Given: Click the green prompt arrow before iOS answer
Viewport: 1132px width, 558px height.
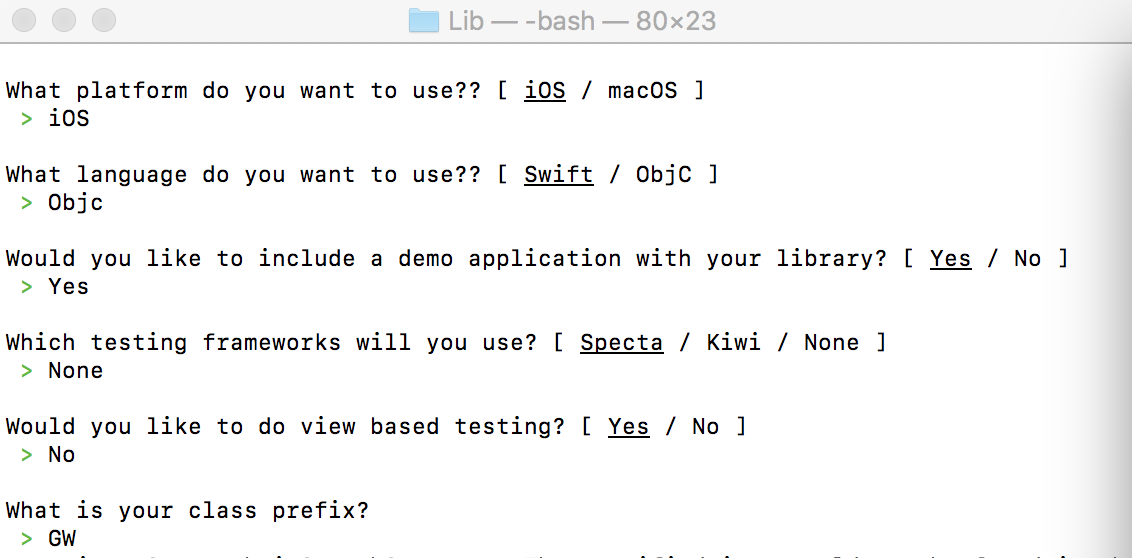Looking at the screenshot, I should 27,119.
